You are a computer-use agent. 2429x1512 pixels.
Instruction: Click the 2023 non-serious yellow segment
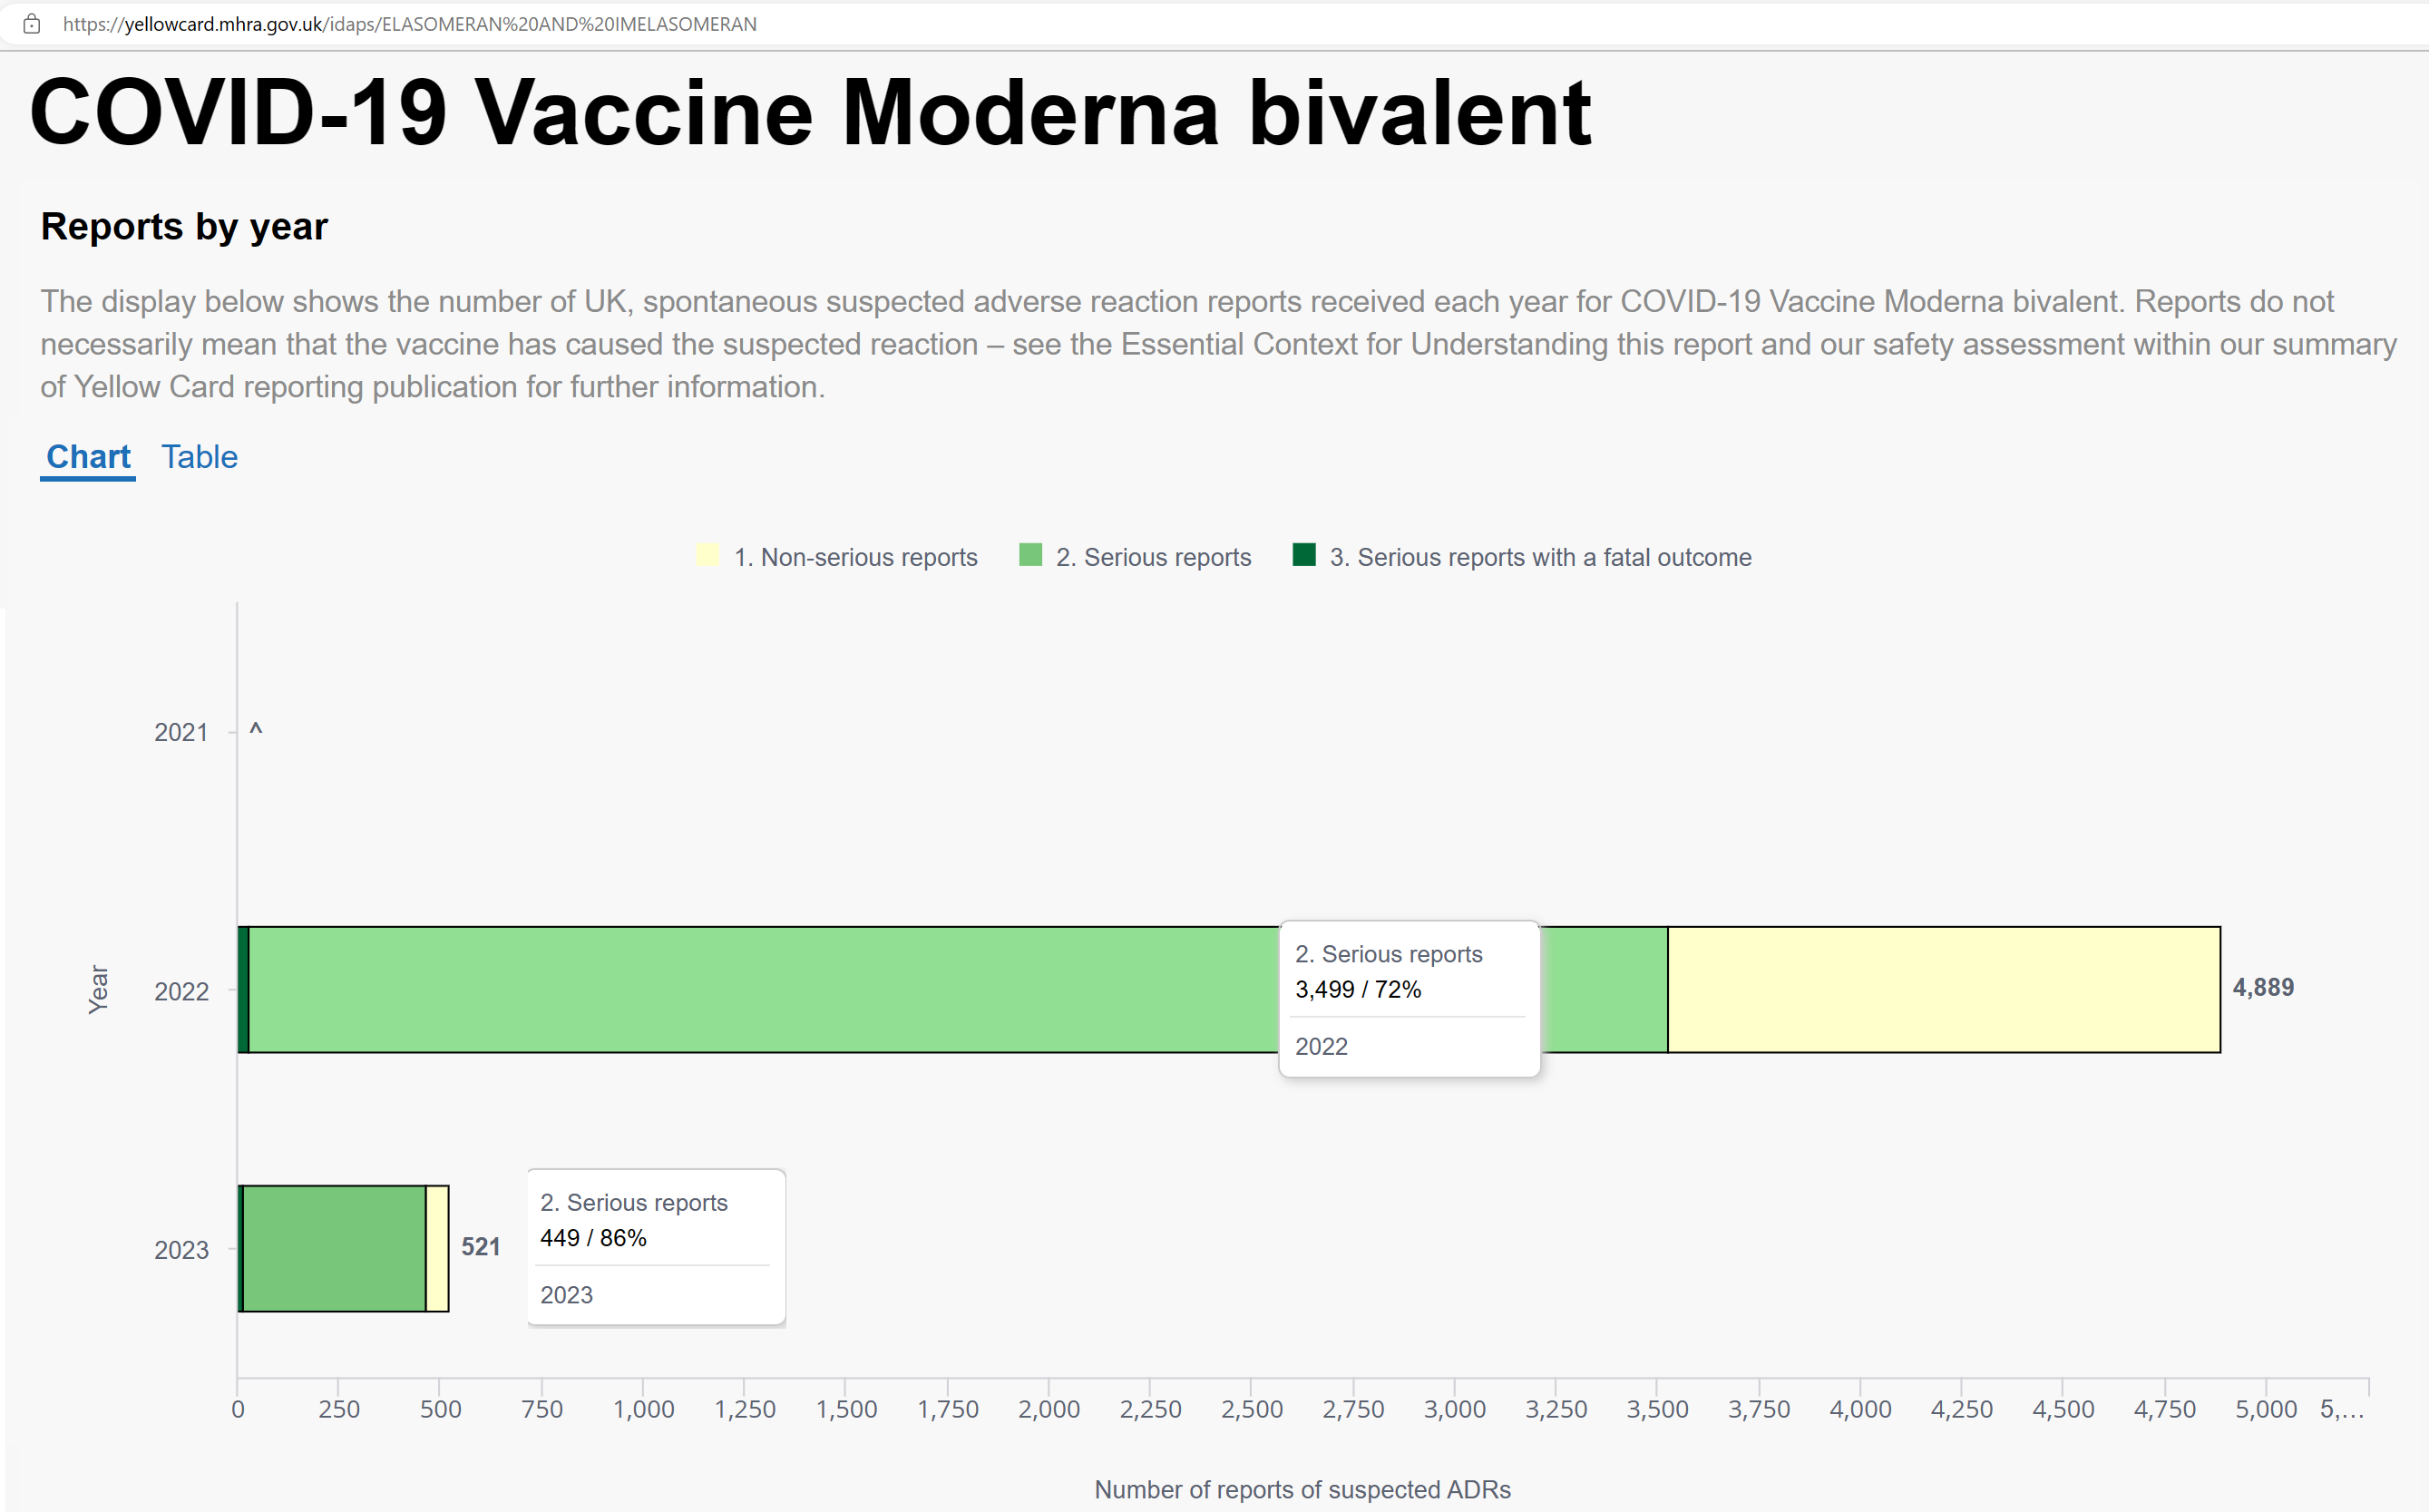(x=437, y=1248)
